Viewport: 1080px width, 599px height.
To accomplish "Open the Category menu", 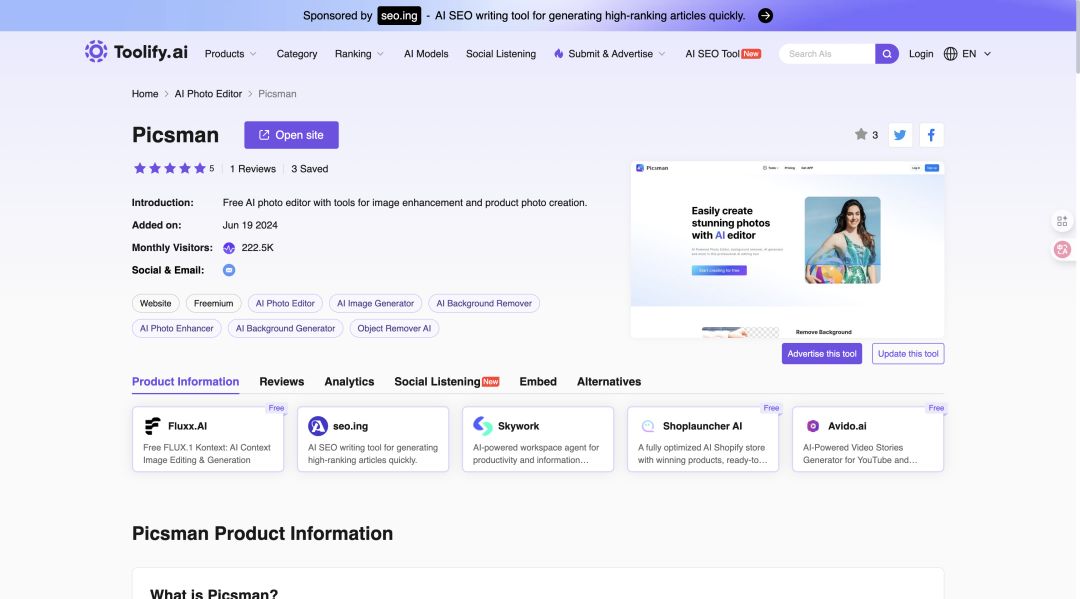I will pyautogui.click(x=297, y=54).
